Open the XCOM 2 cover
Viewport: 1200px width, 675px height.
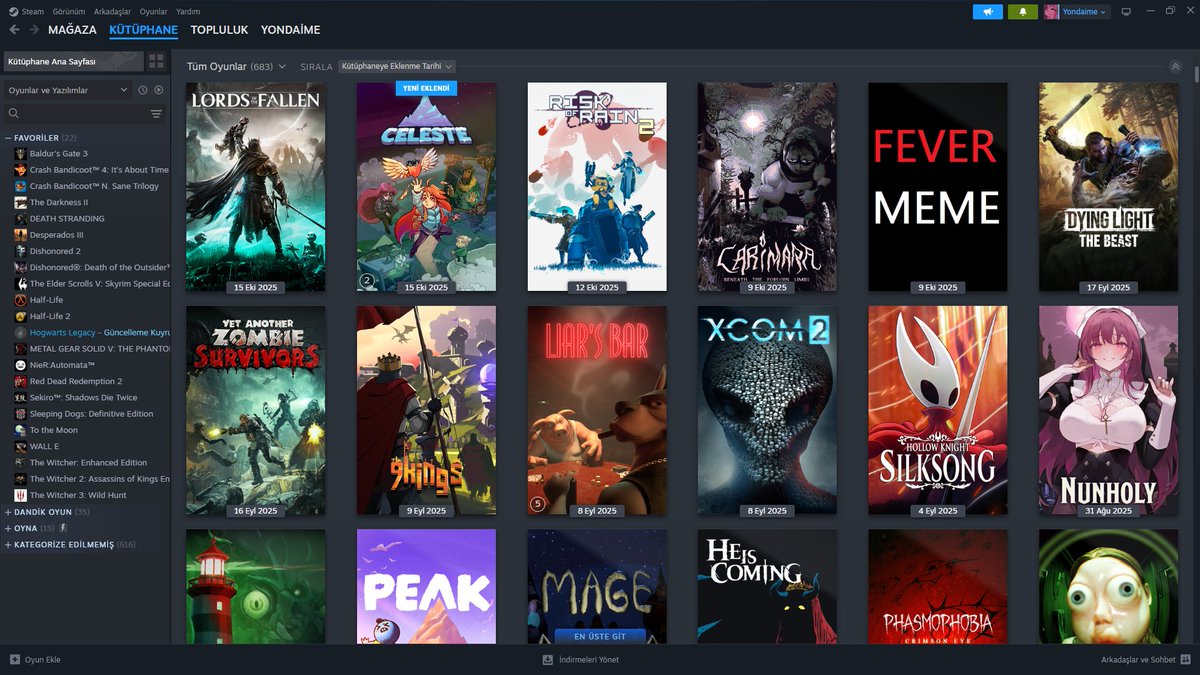tap(767, 411)
